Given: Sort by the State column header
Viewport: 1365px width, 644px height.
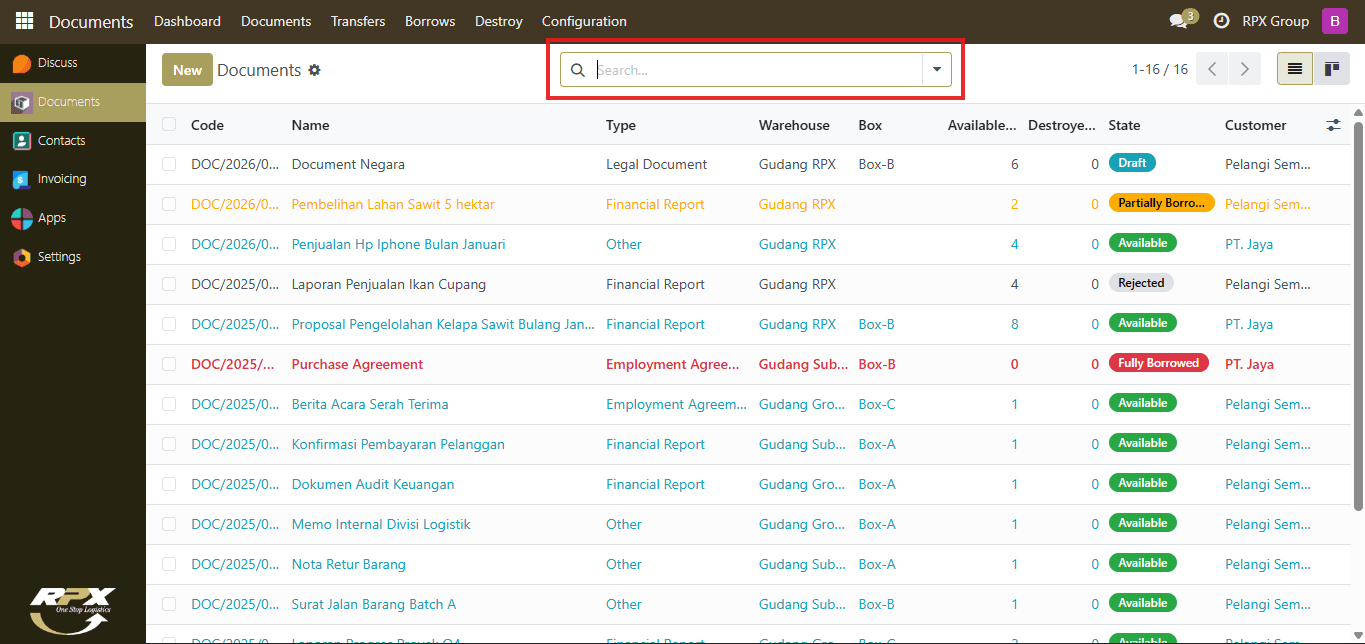Looking at the screenshot, I should pyautogui.click(x=1124, y=125).
